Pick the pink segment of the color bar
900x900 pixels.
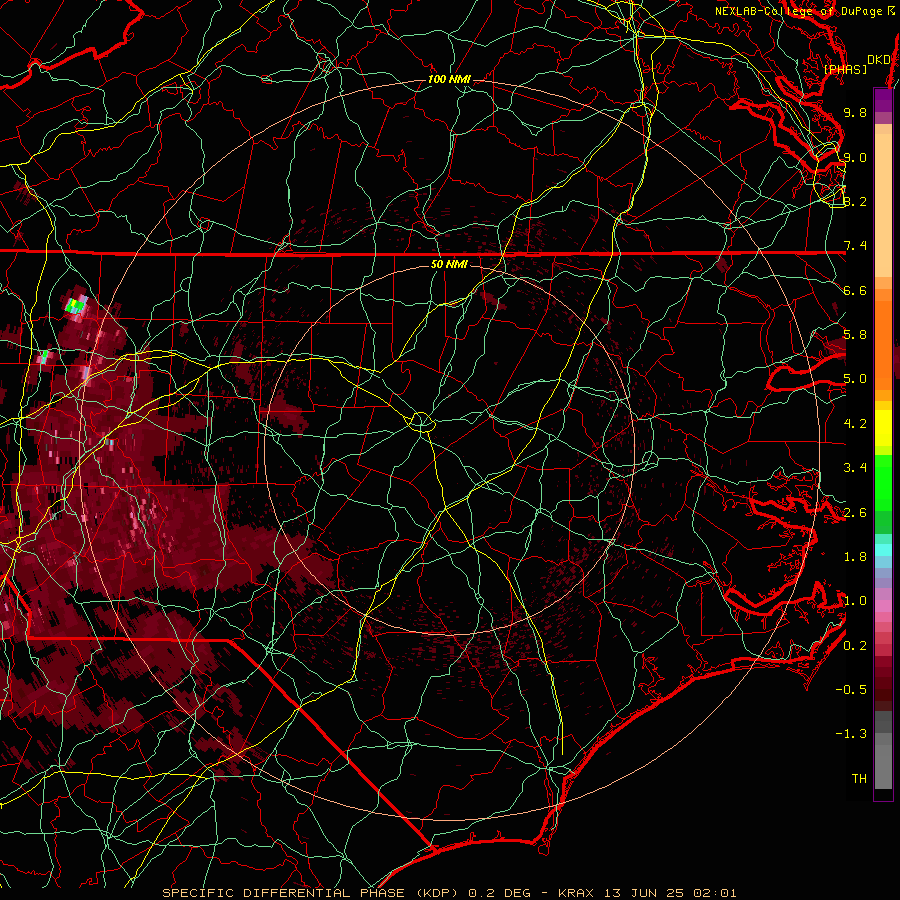coord(883,606)
